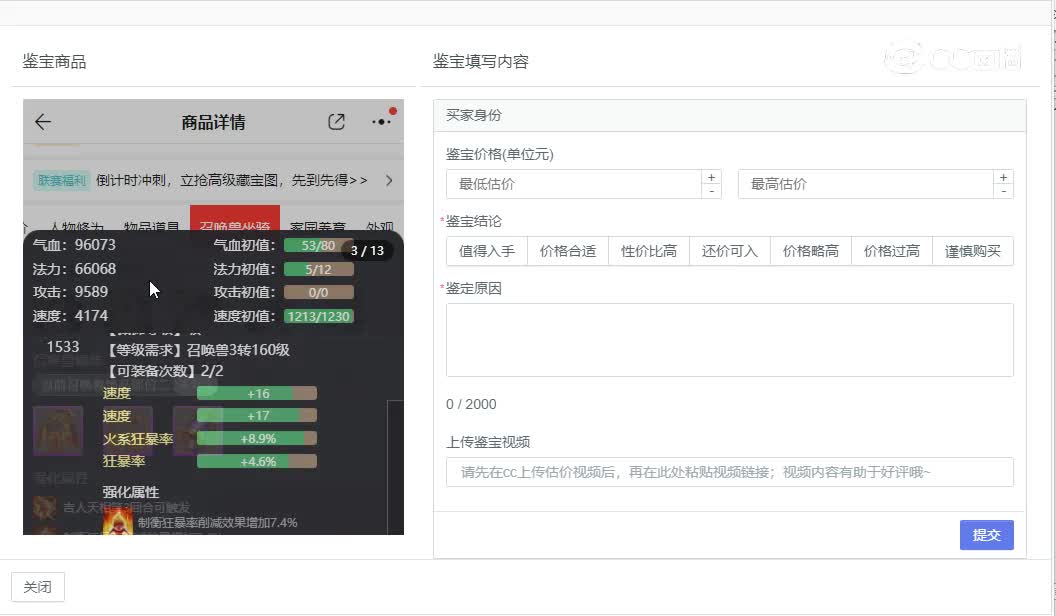Image resolution: width=1056 pixels, height=616 pixels.
Task: Click the 关闭 button at bottom left
Action: [x=37, y=587]
